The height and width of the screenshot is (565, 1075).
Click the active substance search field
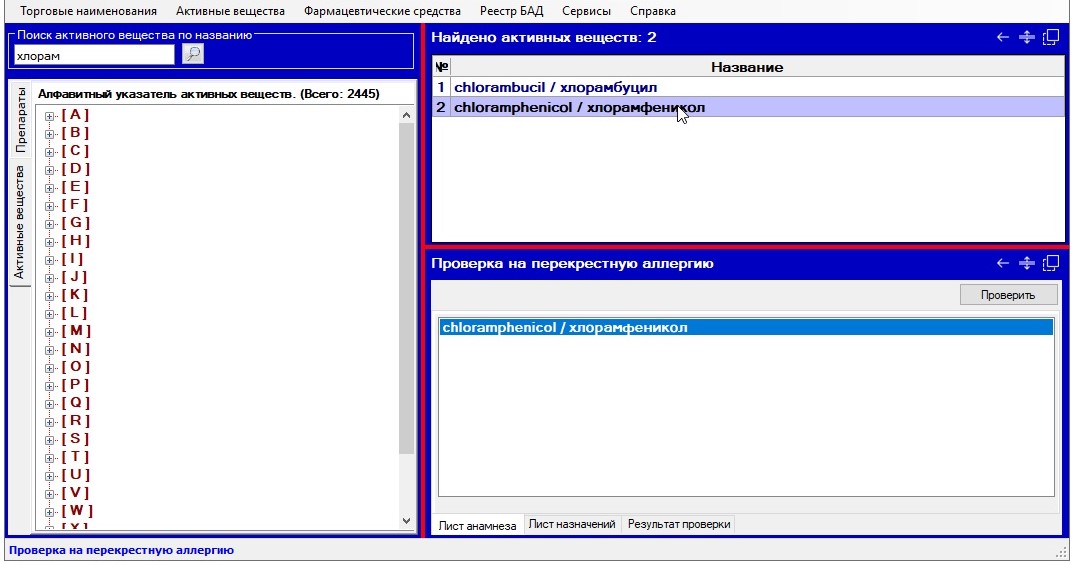coord(94,56)
